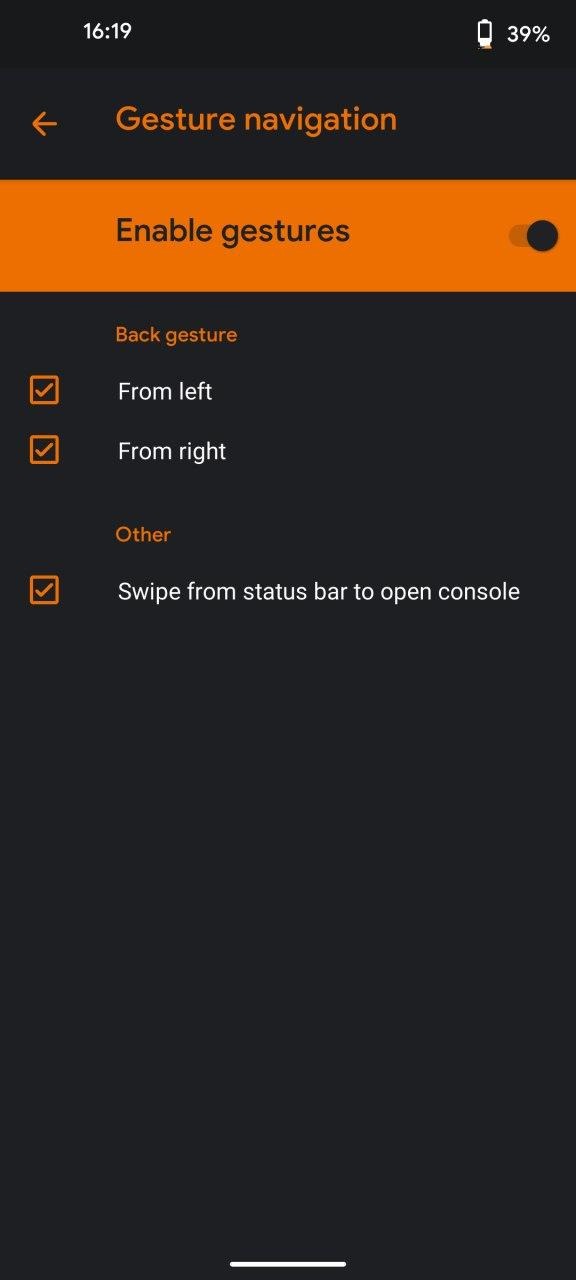Turn off the Enable gestures switch
Viewport: 576px width, 1280px height.
pos(533,236)
